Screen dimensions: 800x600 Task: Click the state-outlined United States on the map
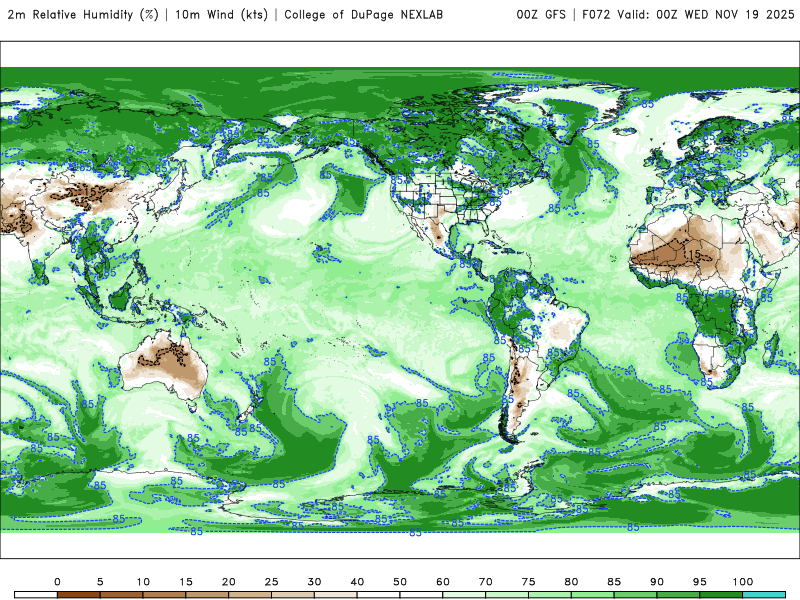tap(444, 196)
